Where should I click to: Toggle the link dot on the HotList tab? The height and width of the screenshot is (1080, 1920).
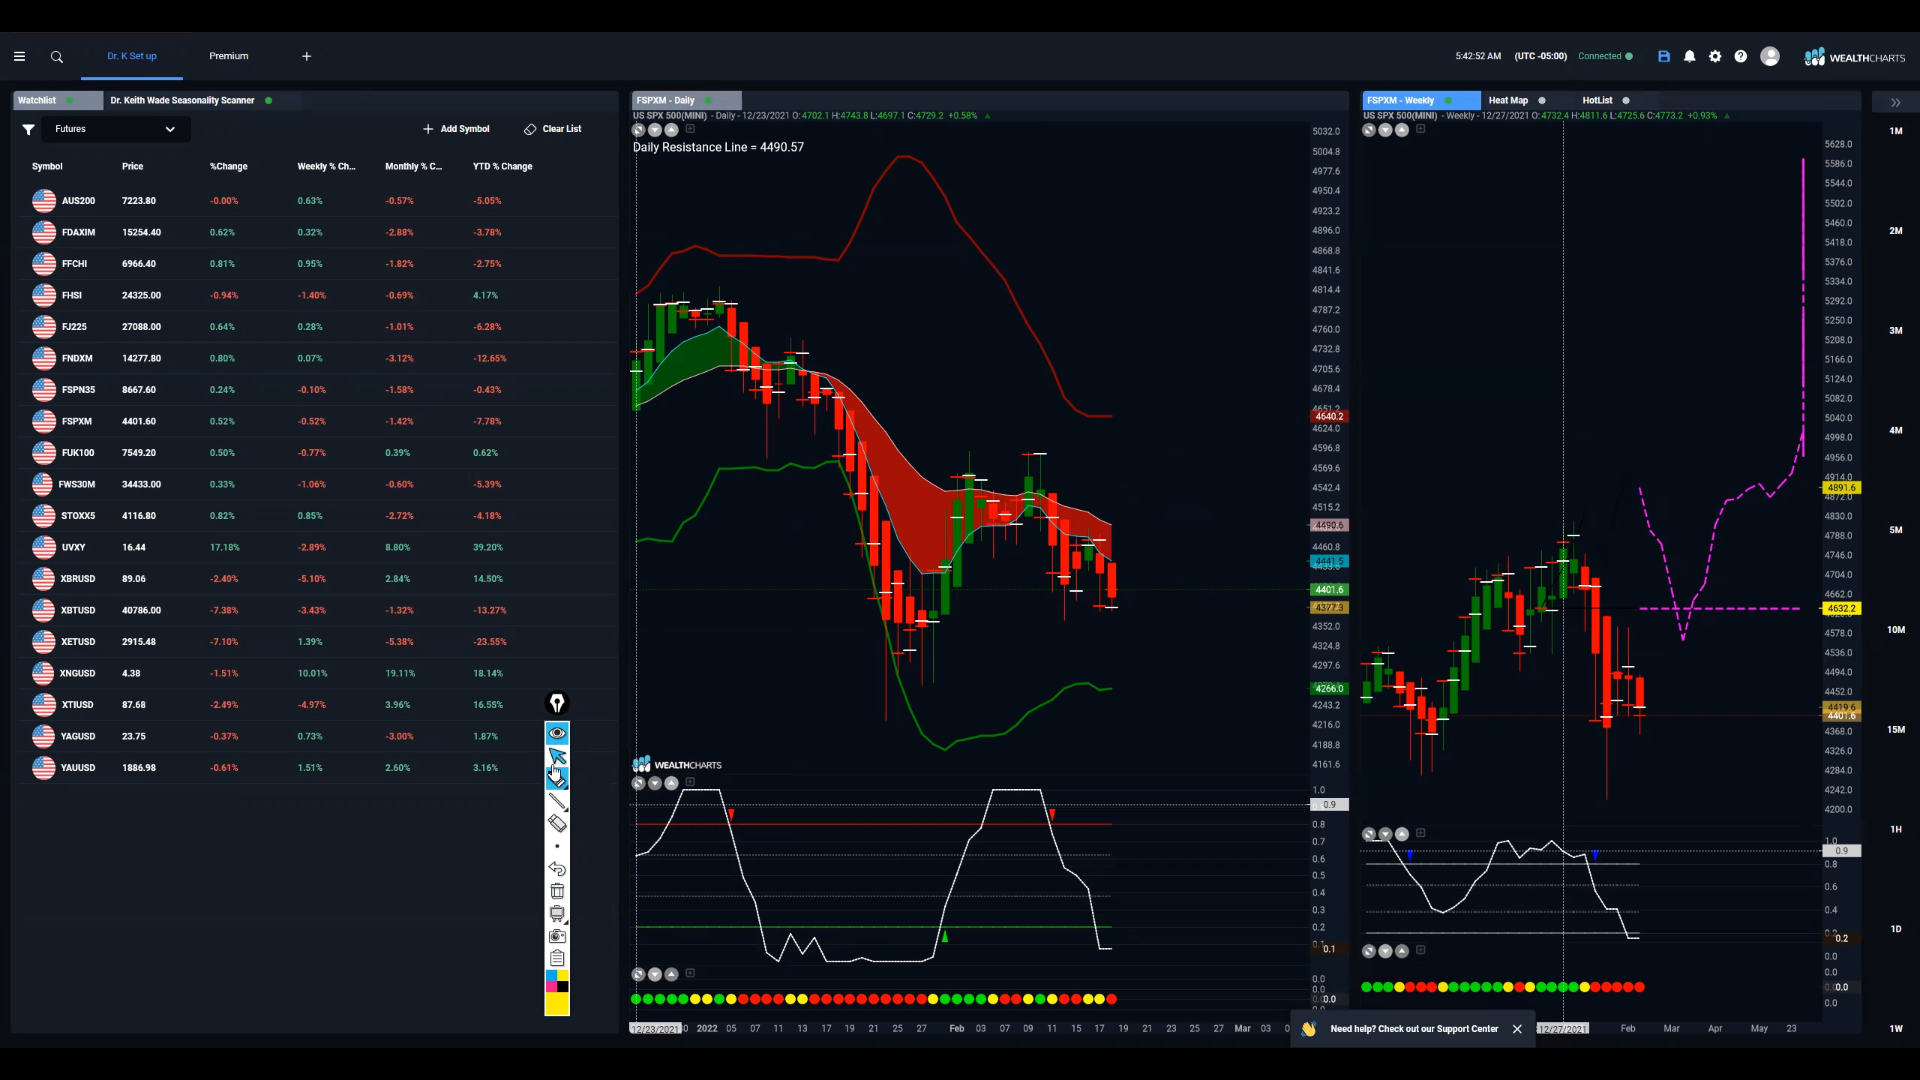(x=1626, y=101)
